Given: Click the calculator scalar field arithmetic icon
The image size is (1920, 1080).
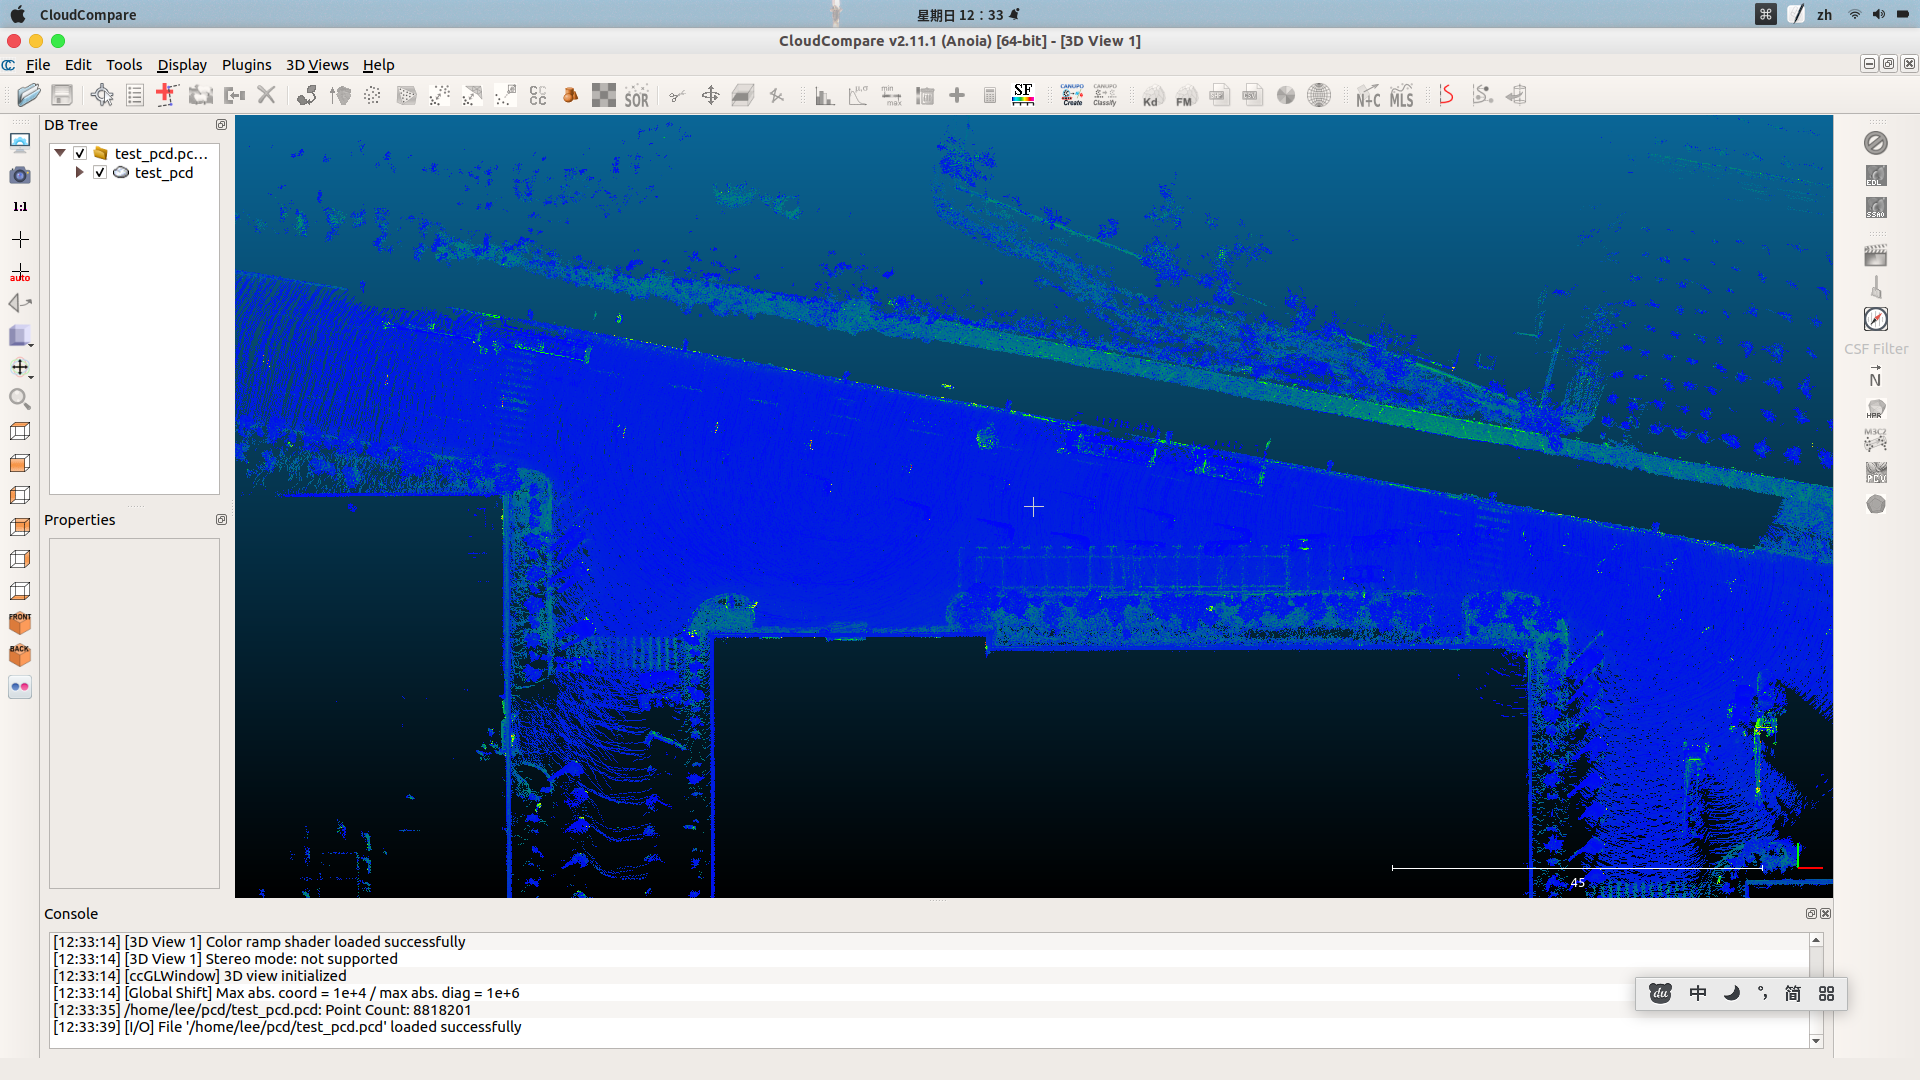Looking at the screenshot, I should click(x=990, y=95).
